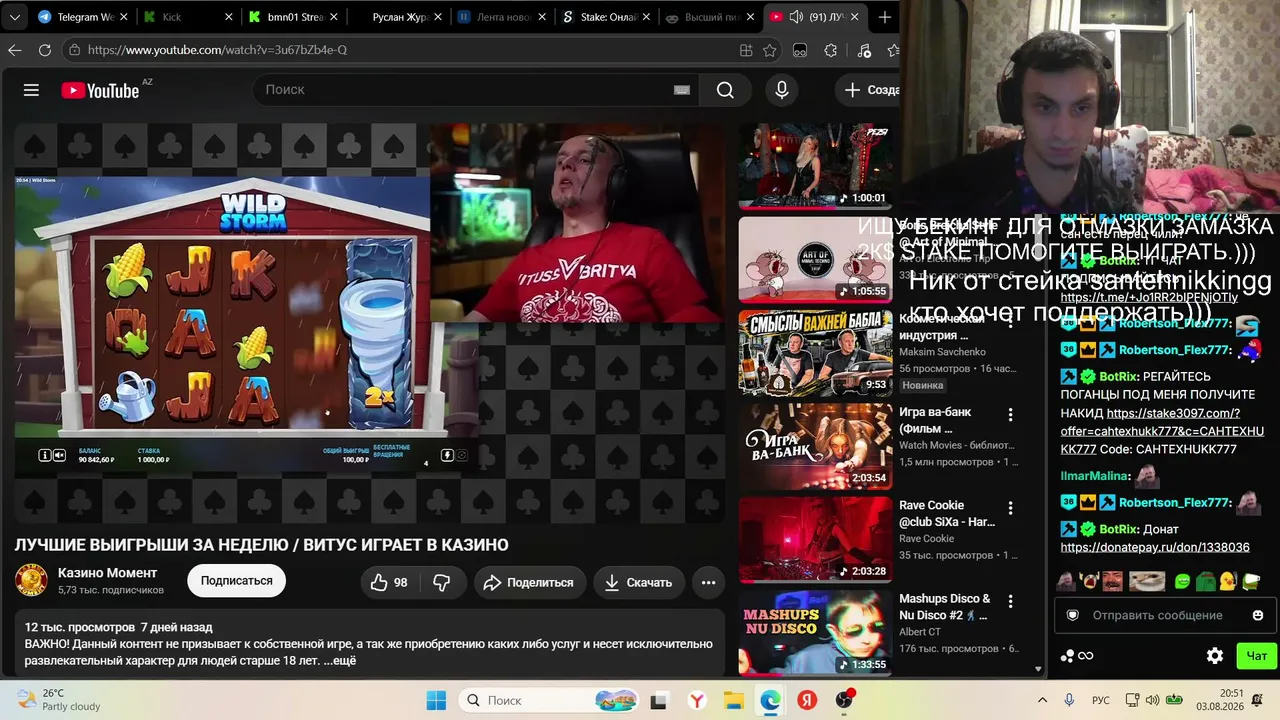
Task: Click the chat message input Отправить сообщение
Action: point(1157,615)
